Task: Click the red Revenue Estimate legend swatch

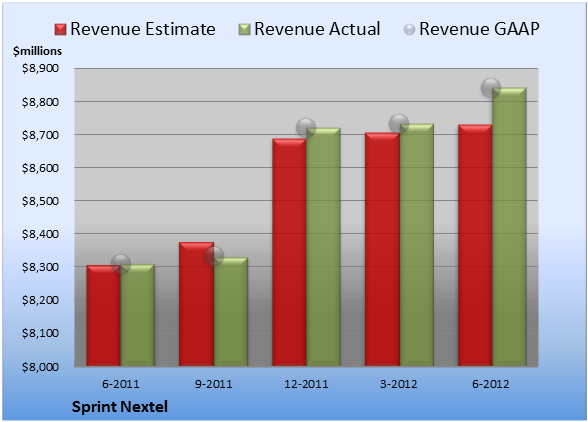Action: click(60, 30)
